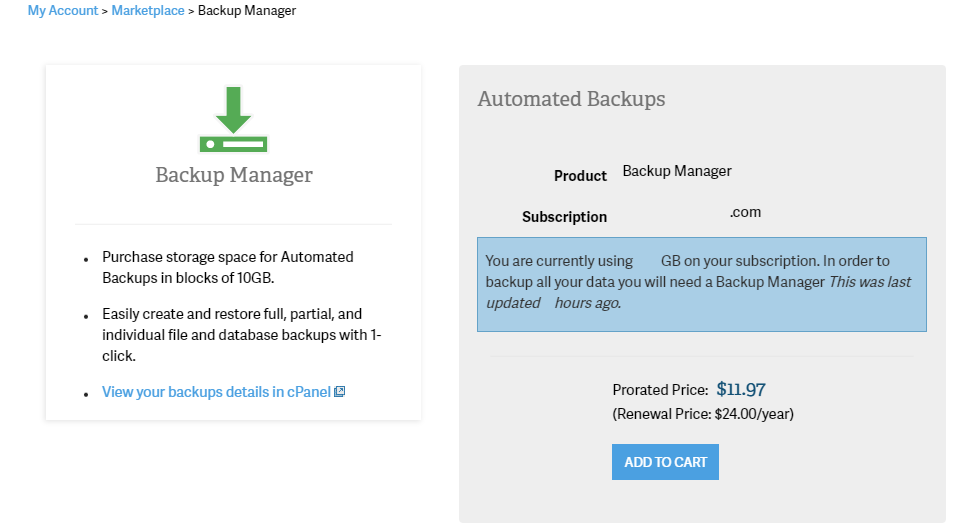954x528 pixels.
Task: Open the Marketplace breadcrumb link
Action: [x=148, y=11]
